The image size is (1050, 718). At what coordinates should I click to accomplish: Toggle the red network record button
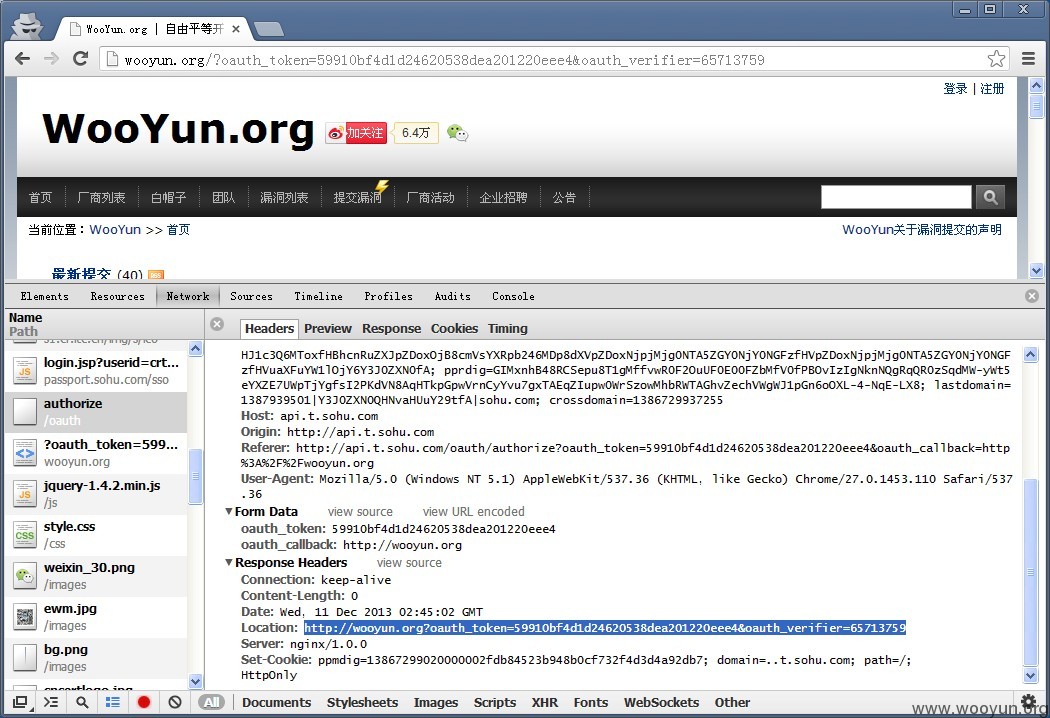click(x=143, y=702)
